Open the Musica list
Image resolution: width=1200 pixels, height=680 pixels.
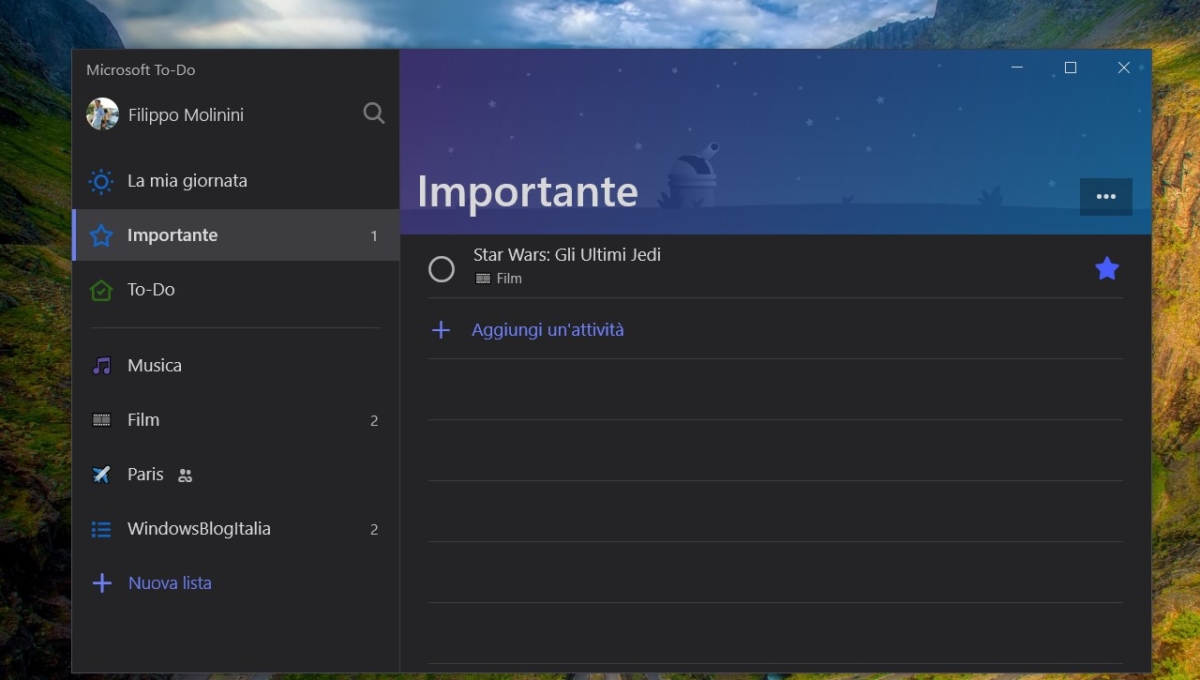[x=236, y=365]
